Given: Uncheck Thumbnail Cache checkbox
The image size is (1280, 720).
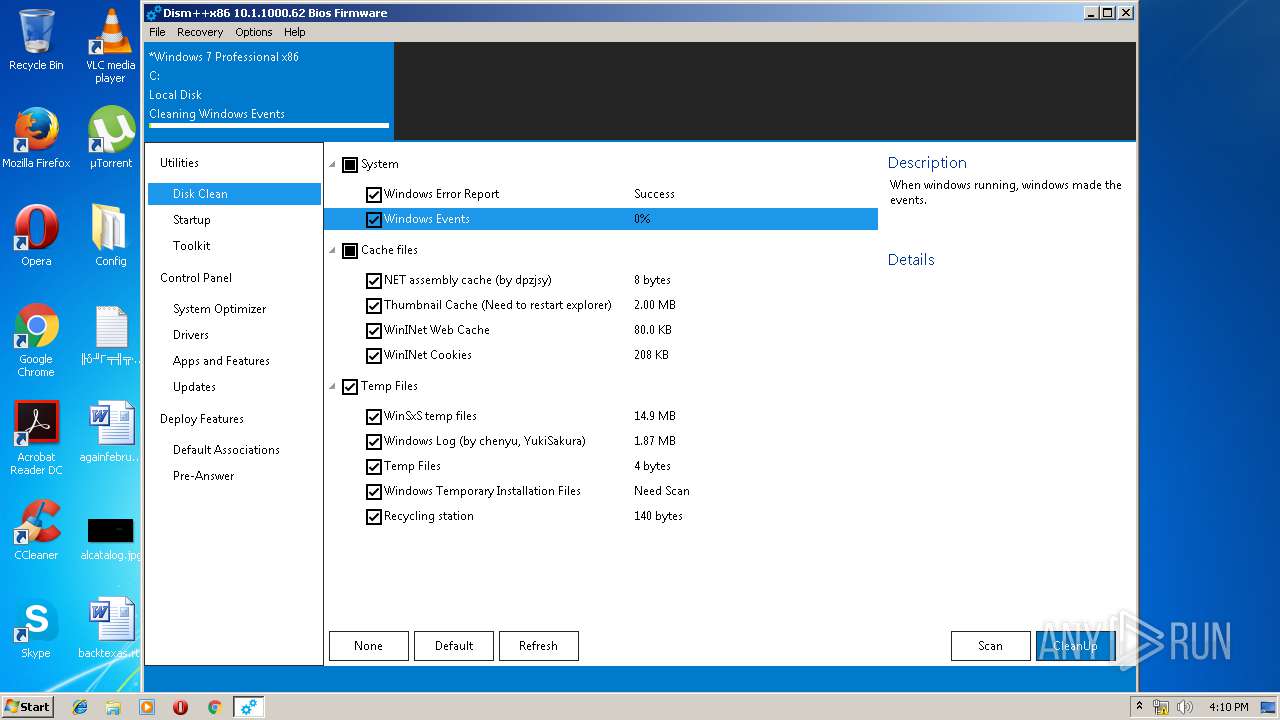Looking at the screenshot, I should [x=374, y=306].
